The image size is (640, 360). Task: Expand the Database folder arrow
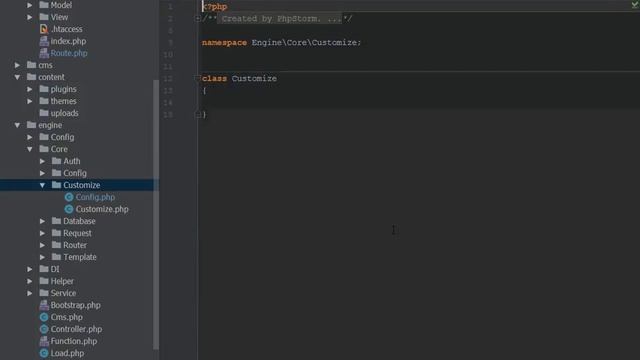coord(42,221)
